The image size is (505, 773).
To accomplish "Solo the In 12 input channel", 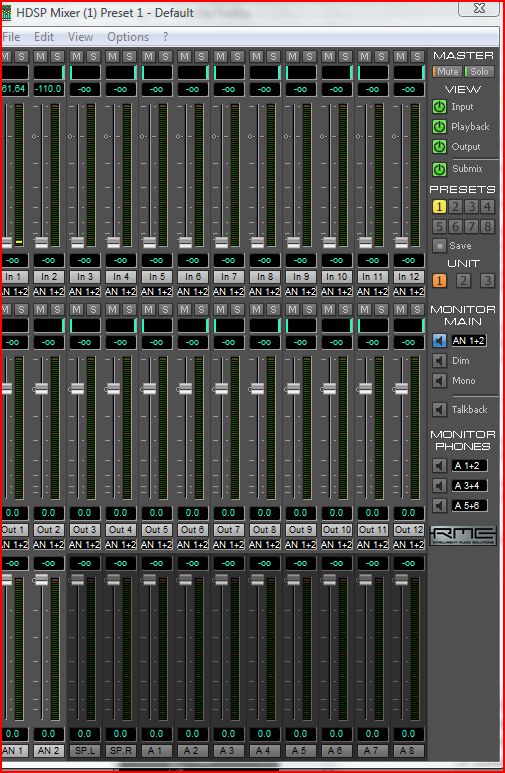I will [417, 56].
